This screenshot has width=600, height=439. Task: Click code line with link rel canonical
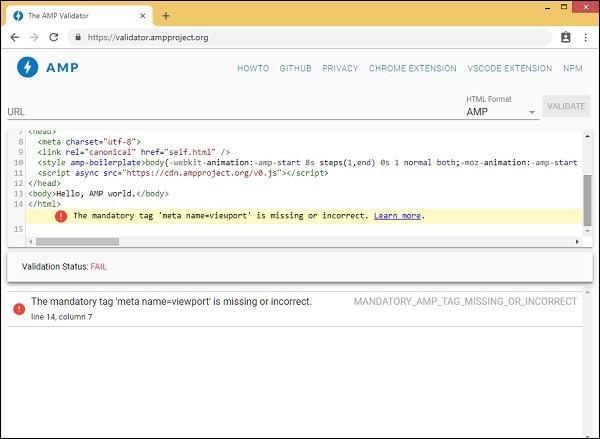point(134,152)
